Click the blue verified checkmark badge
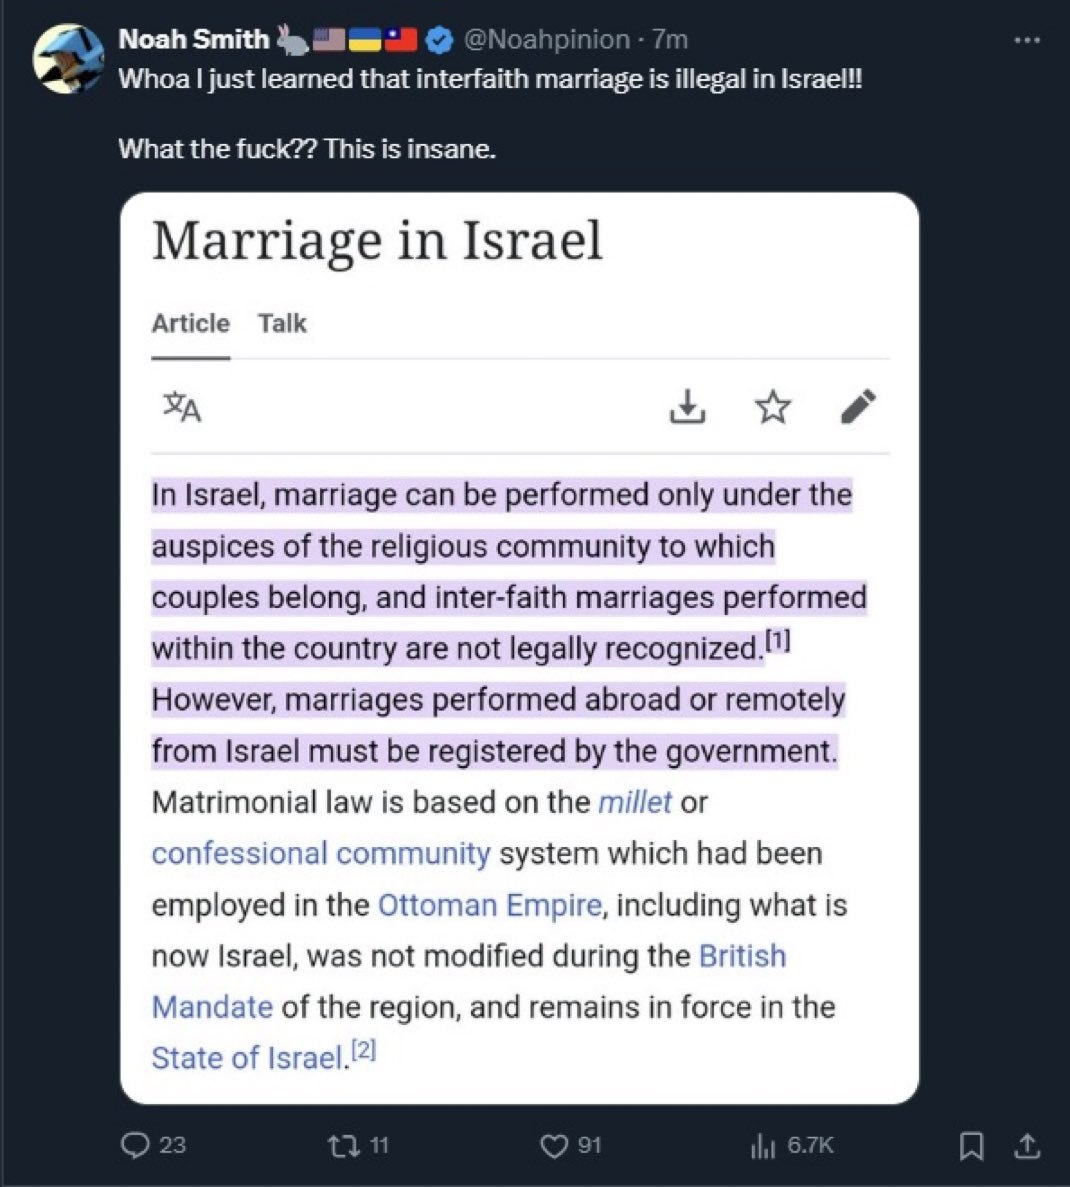Viewport: 1070px width, 1187px height. click(x=439, y=40)
